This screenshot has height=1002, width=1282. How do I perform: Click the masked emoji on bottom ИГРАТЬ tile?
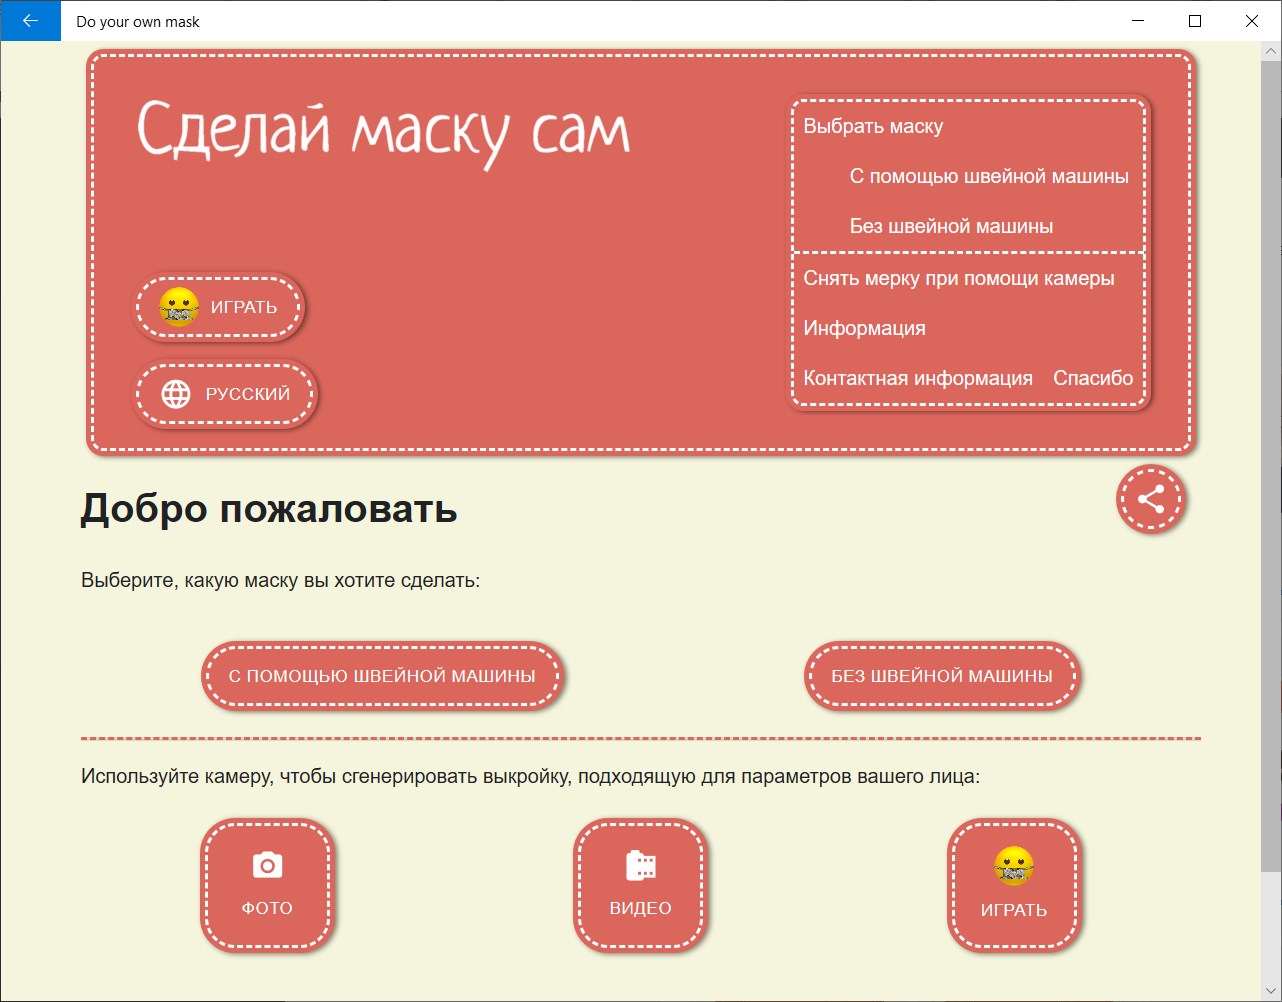pyautogui.click(x=1014, y=866)
